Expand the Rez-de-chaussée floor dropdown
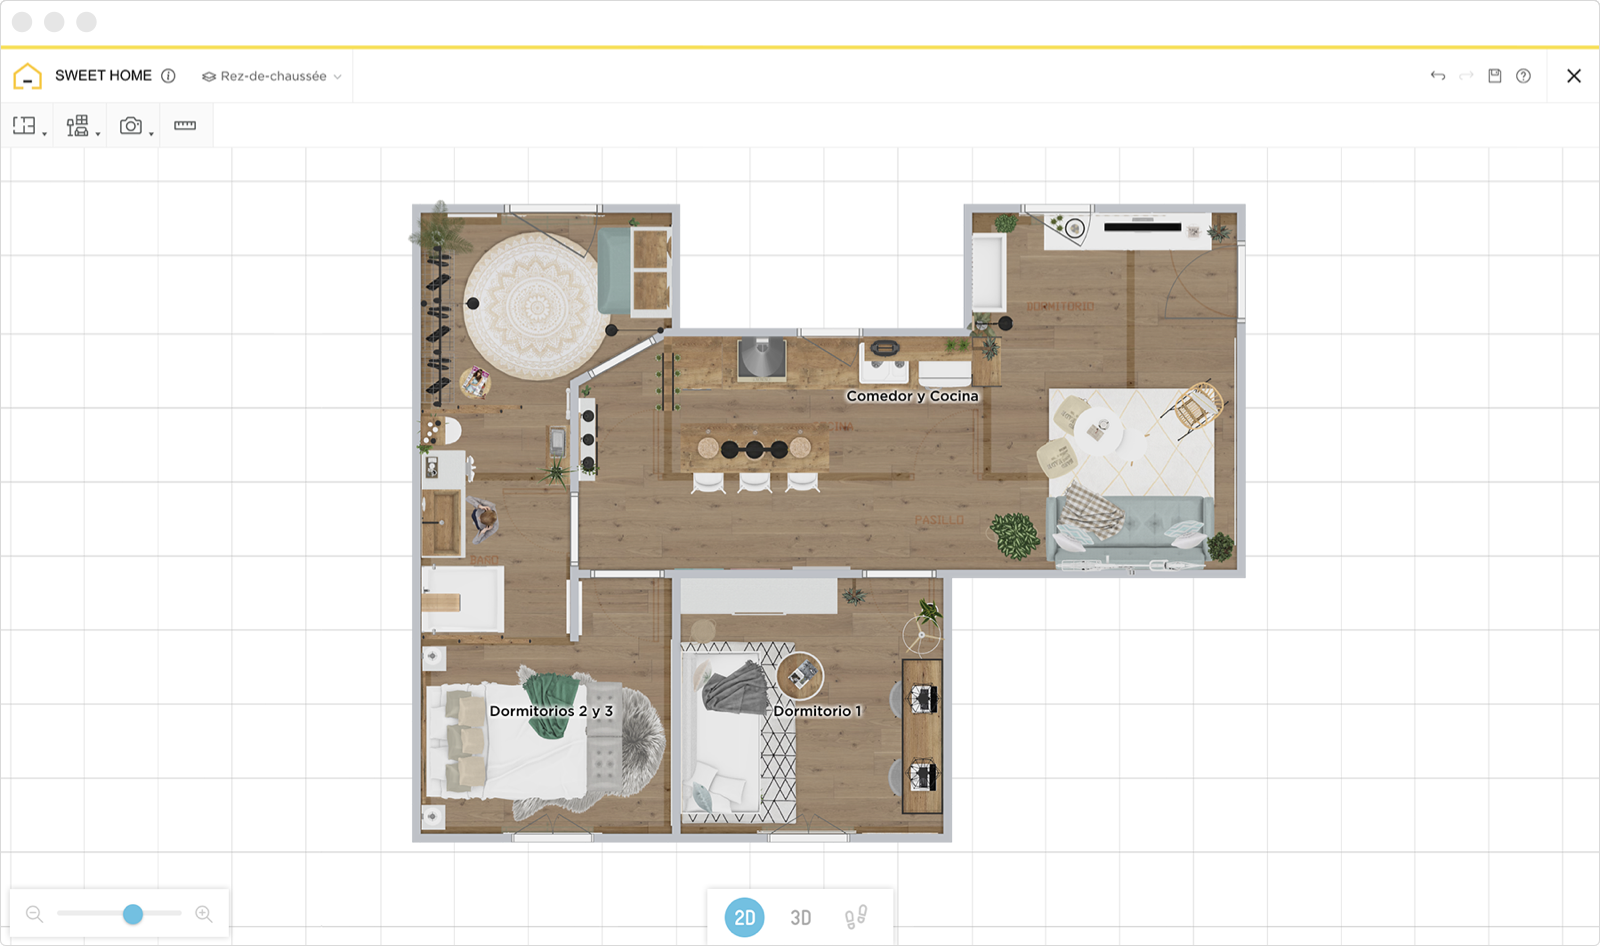 [x=272, y=76]
